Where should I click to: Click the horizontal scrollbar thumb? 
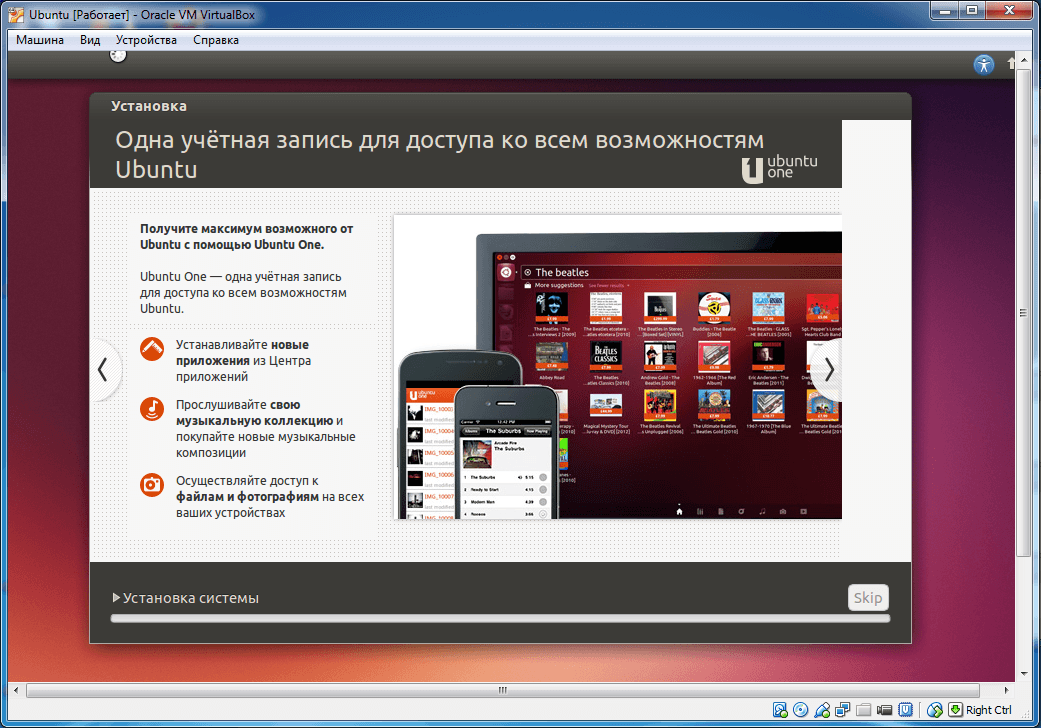pos(503,690)
